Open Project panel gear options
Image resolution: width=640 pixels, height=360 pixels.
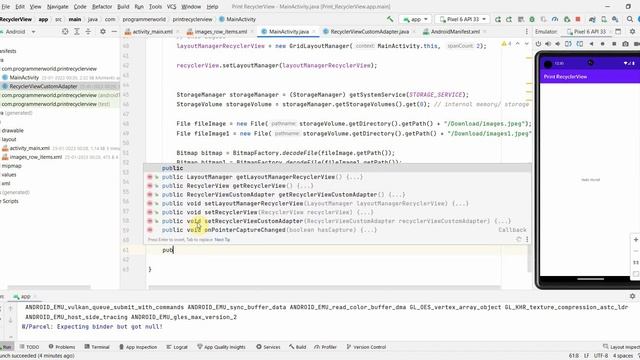(103, 31)
